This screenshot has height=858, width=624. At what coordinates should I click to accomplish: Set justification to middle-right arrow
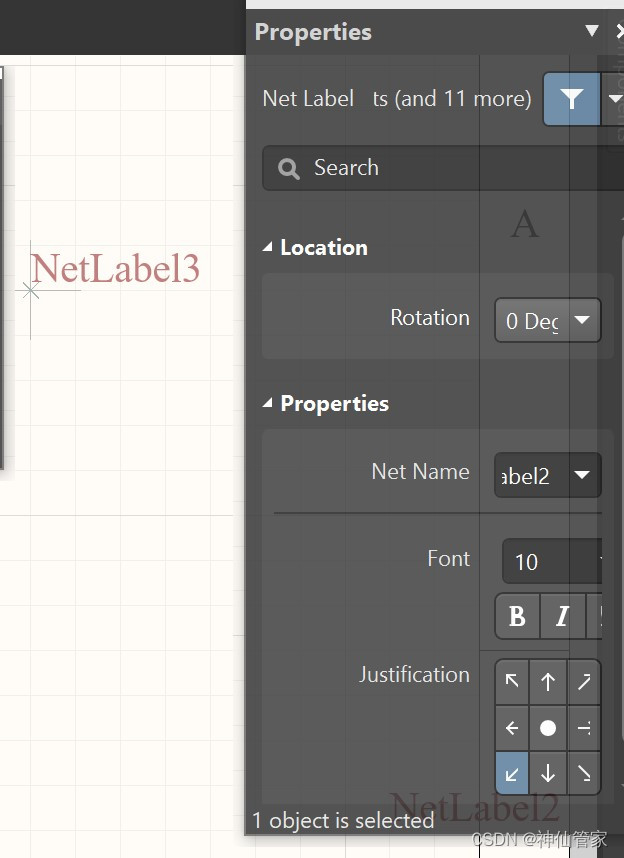(x=584, y=728)
